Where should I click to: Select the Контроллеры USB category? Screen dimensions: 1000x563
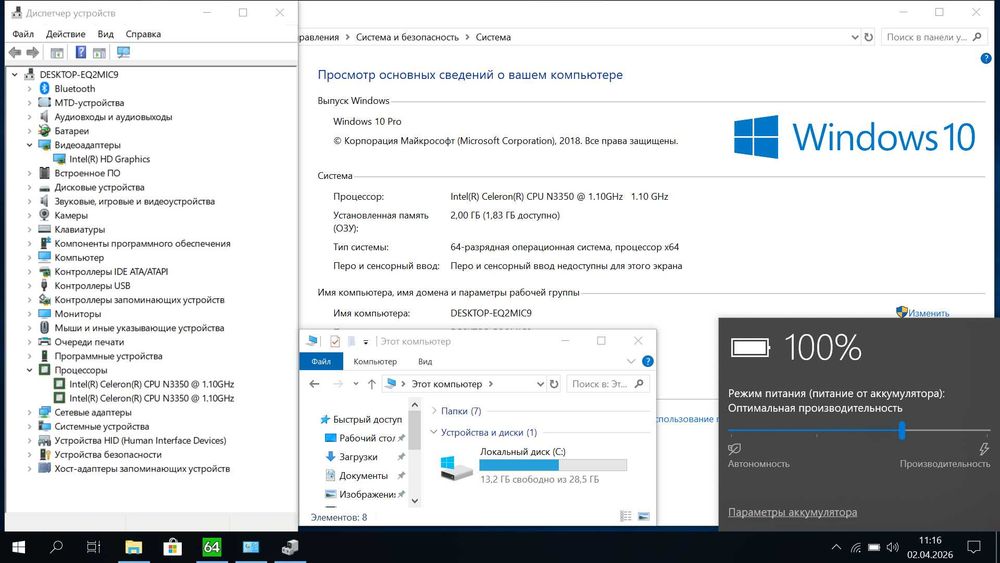coord(92,286)
